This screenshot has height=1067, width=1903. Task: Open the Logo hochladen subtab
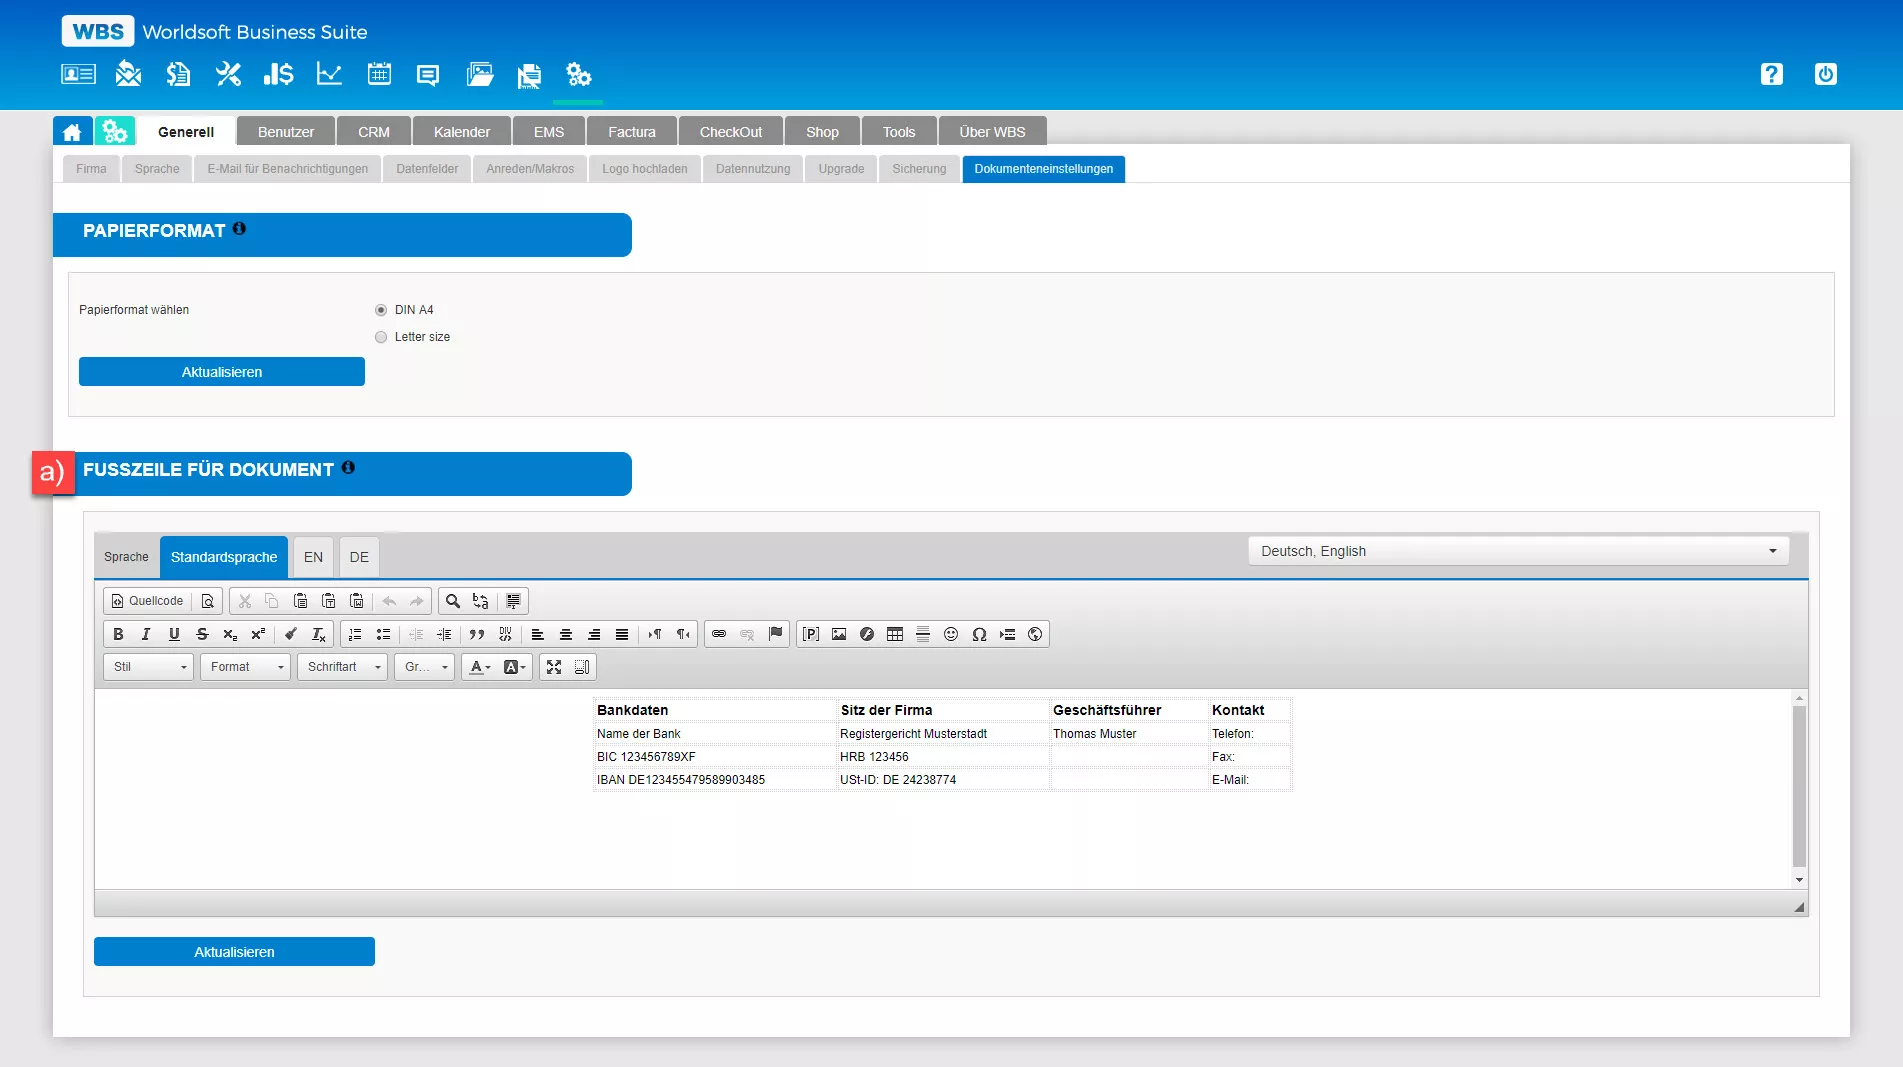pos(645,169)
